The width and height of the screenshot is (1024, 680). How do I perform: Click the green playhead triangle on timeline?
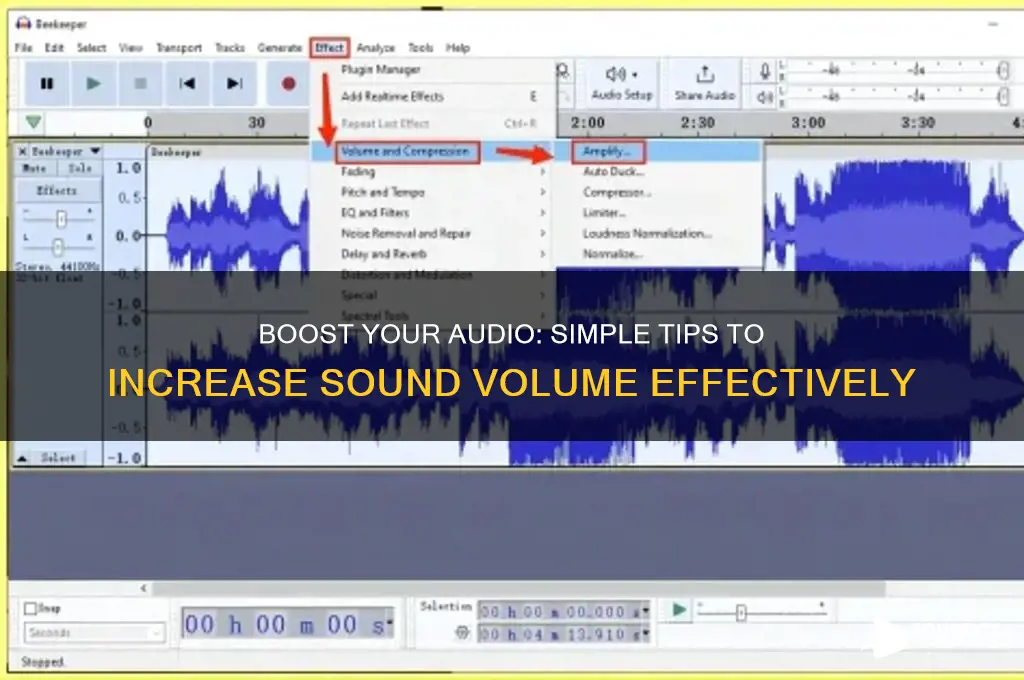[33, 121]
